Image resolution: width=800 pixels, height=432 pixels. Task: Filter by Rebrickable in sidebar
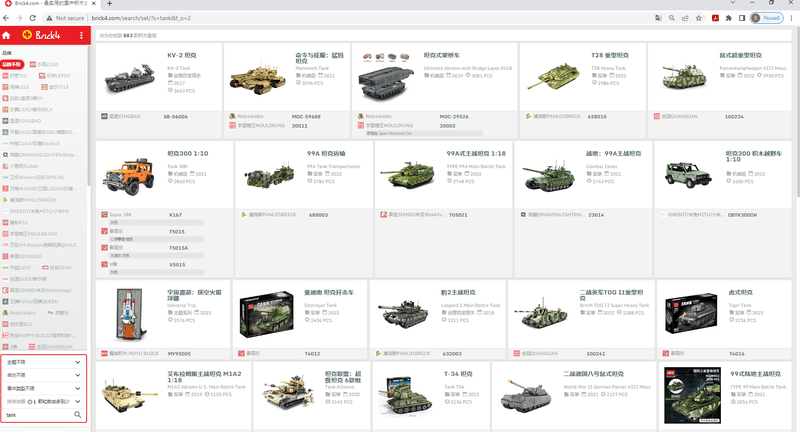point(19,313)
